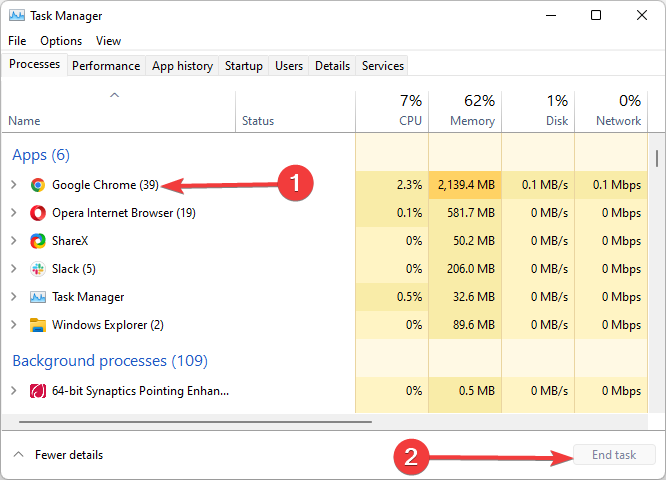Switch to the Performance tab
Image resolution: width=666 pixels, height=480 pixels.
[x=106, y=66]
